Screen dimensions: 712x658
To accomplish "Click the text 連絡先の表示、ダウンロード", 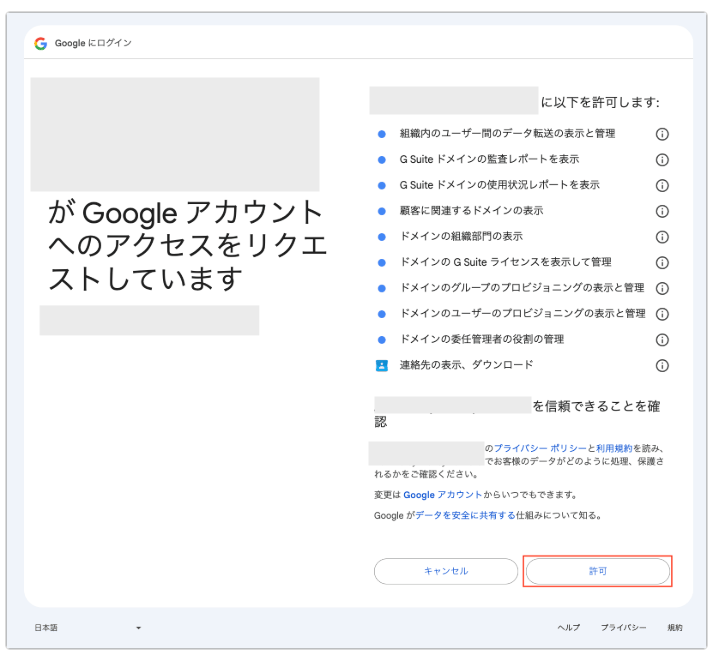I will tap(466, 365).
